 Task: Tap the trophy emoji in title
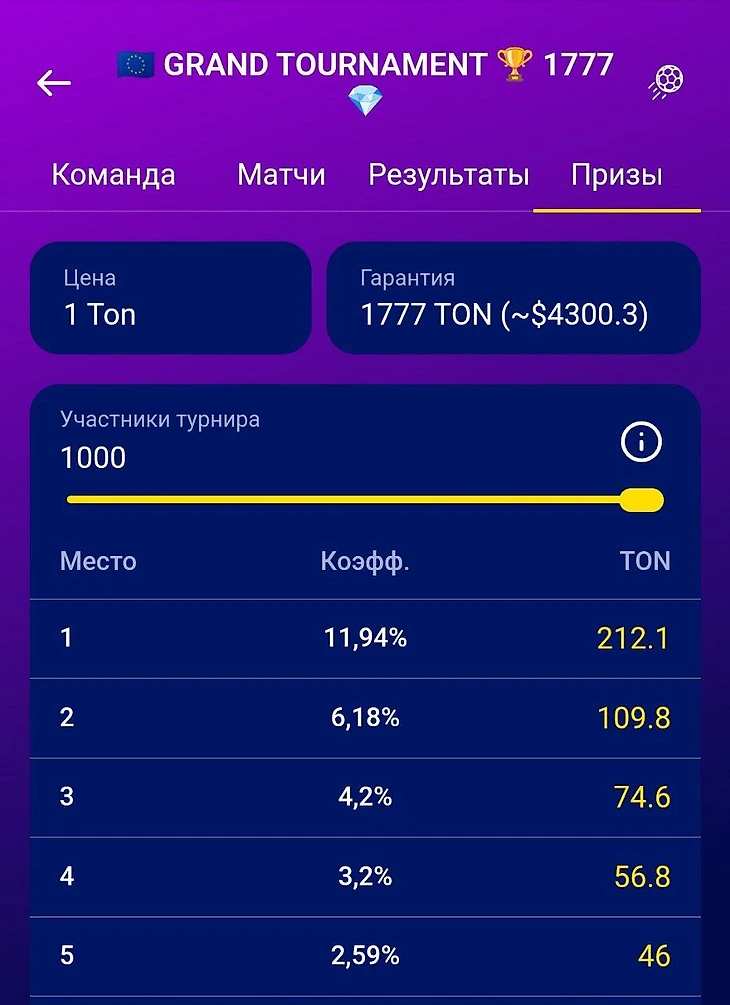(x=515, y=65)
